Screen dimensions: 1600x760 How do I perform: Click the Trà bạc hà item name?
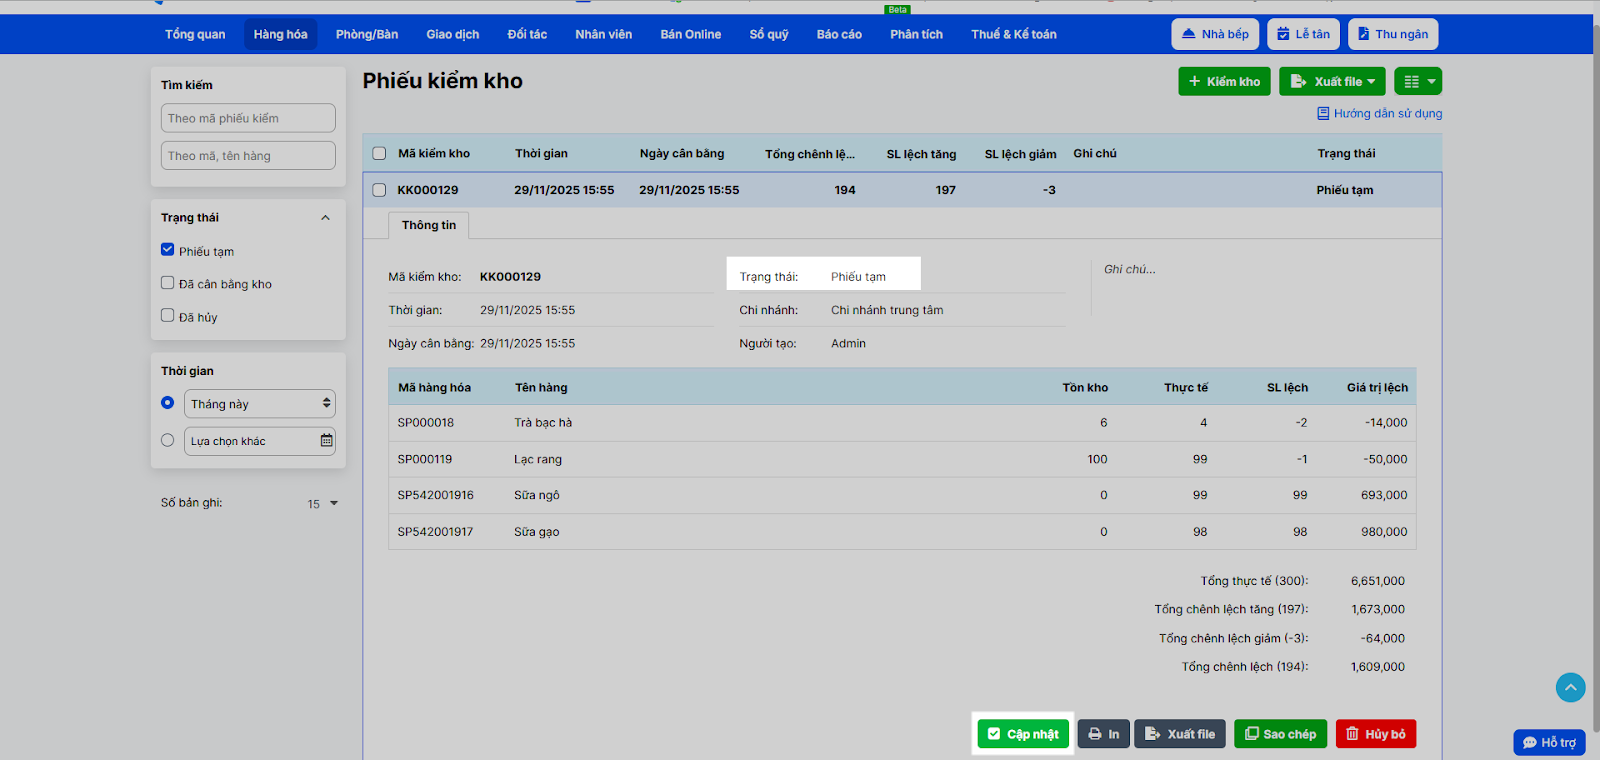543,423
